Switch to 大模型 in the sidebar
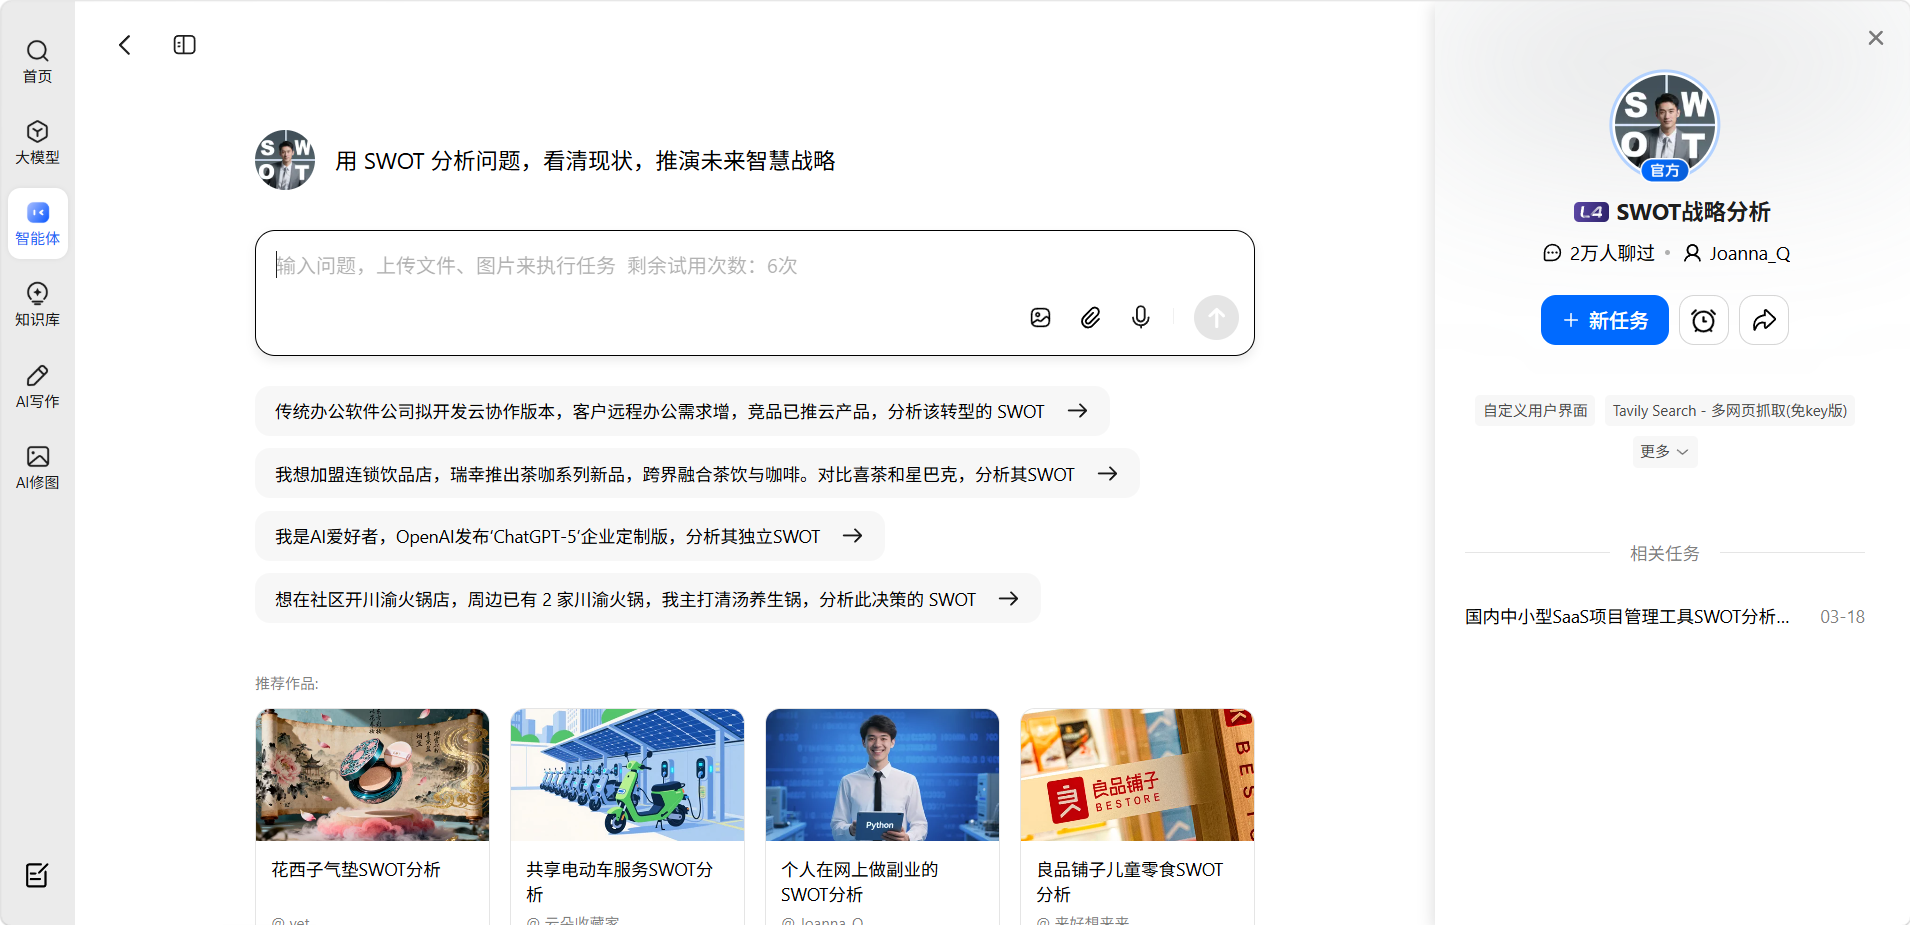This screenshot has width=1910, height=925. 37,142
